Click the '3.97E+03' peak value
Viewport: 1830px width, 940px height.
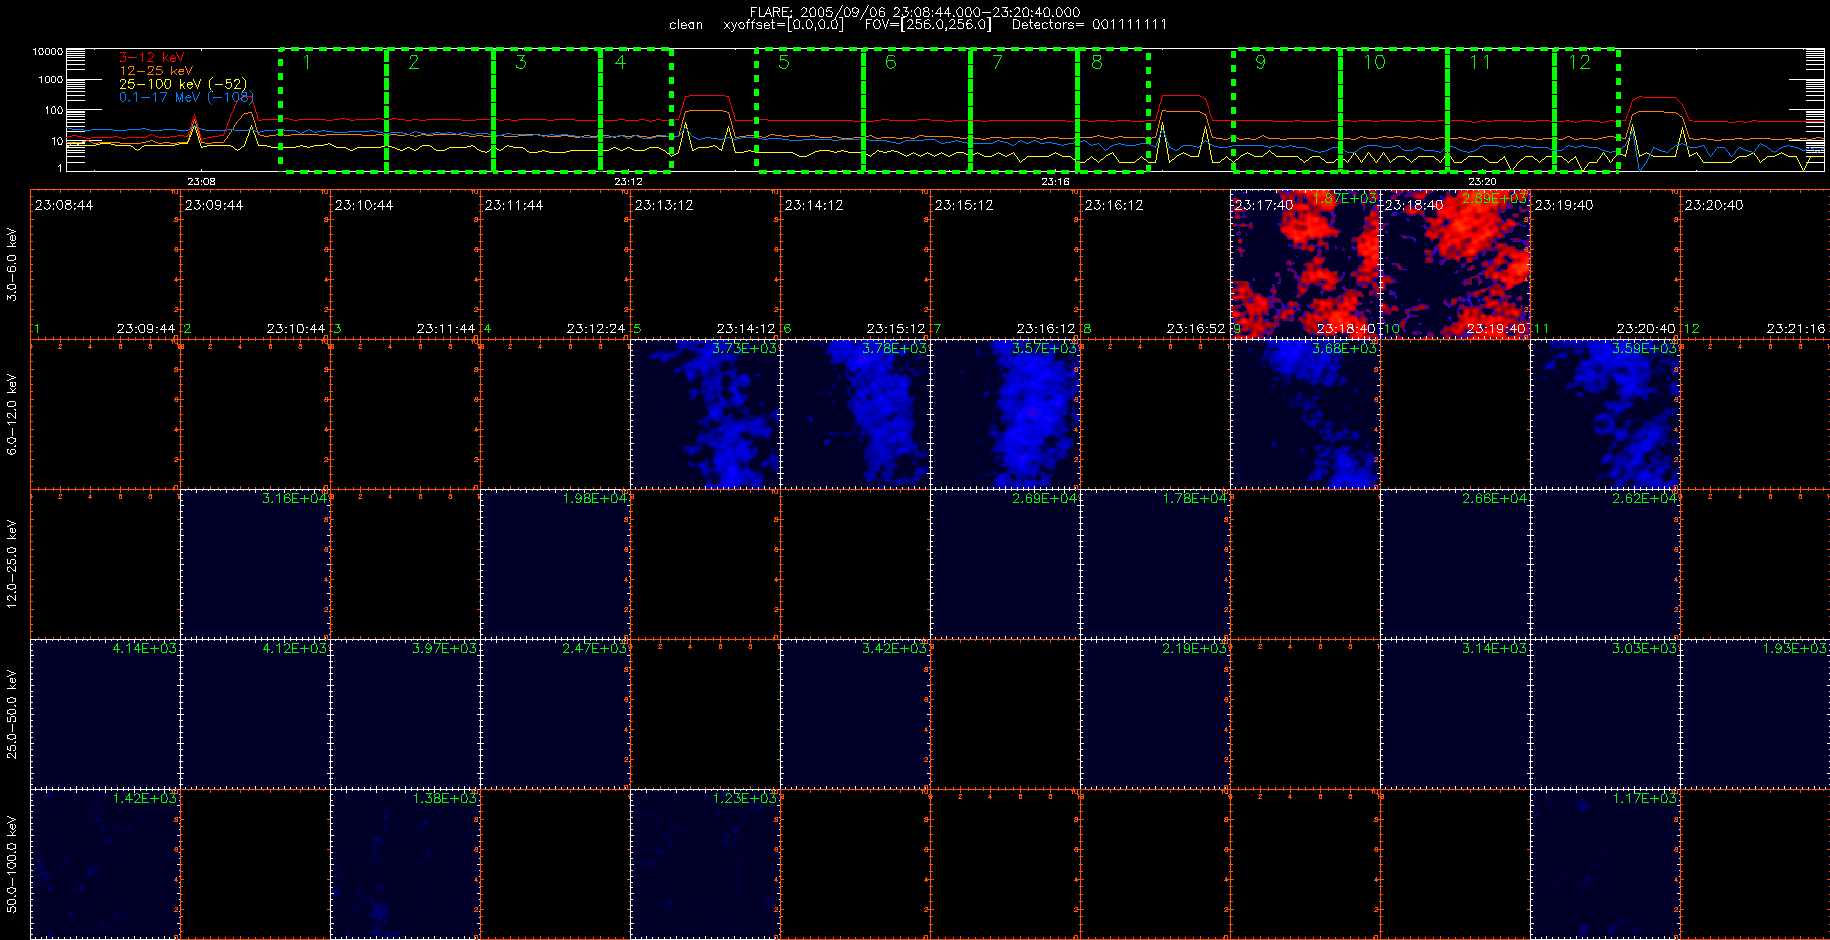tap(444, 648)
